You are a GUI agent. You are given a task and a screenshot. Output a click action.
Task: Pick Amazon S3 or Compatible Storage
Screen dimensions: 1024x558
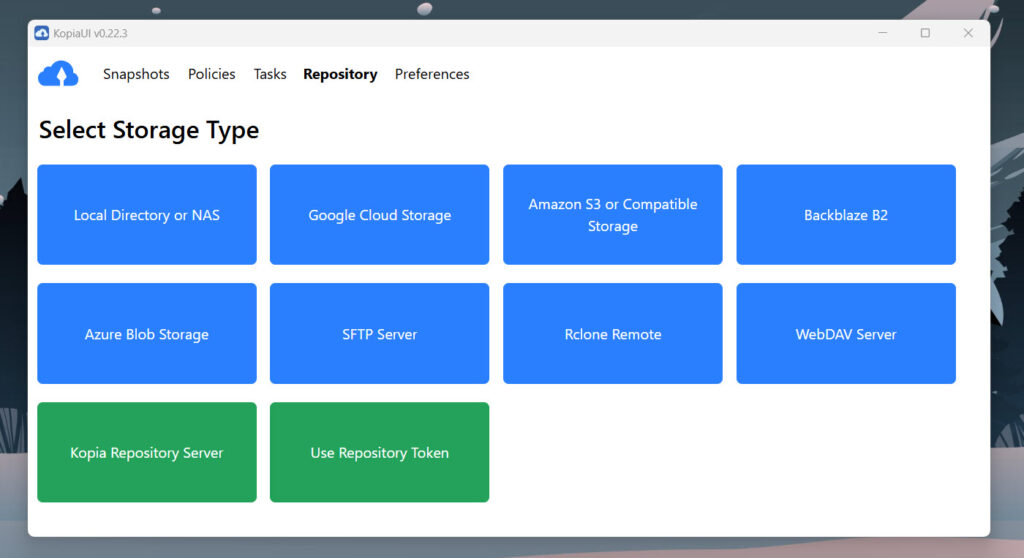[x=613, y=215]
